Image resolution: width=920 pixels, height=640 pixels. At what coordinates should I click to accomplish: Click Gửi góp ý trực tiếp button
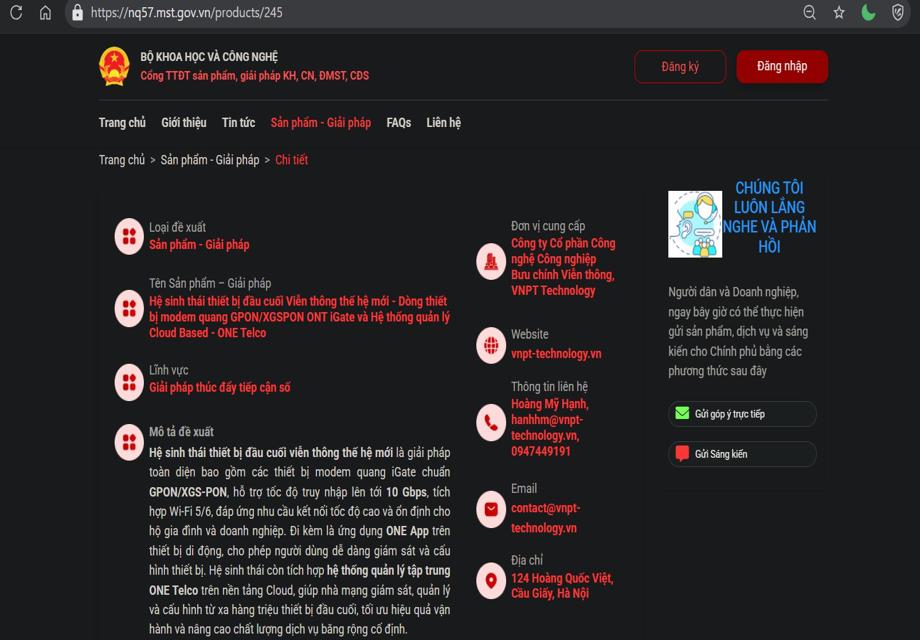tap(742, 414)
